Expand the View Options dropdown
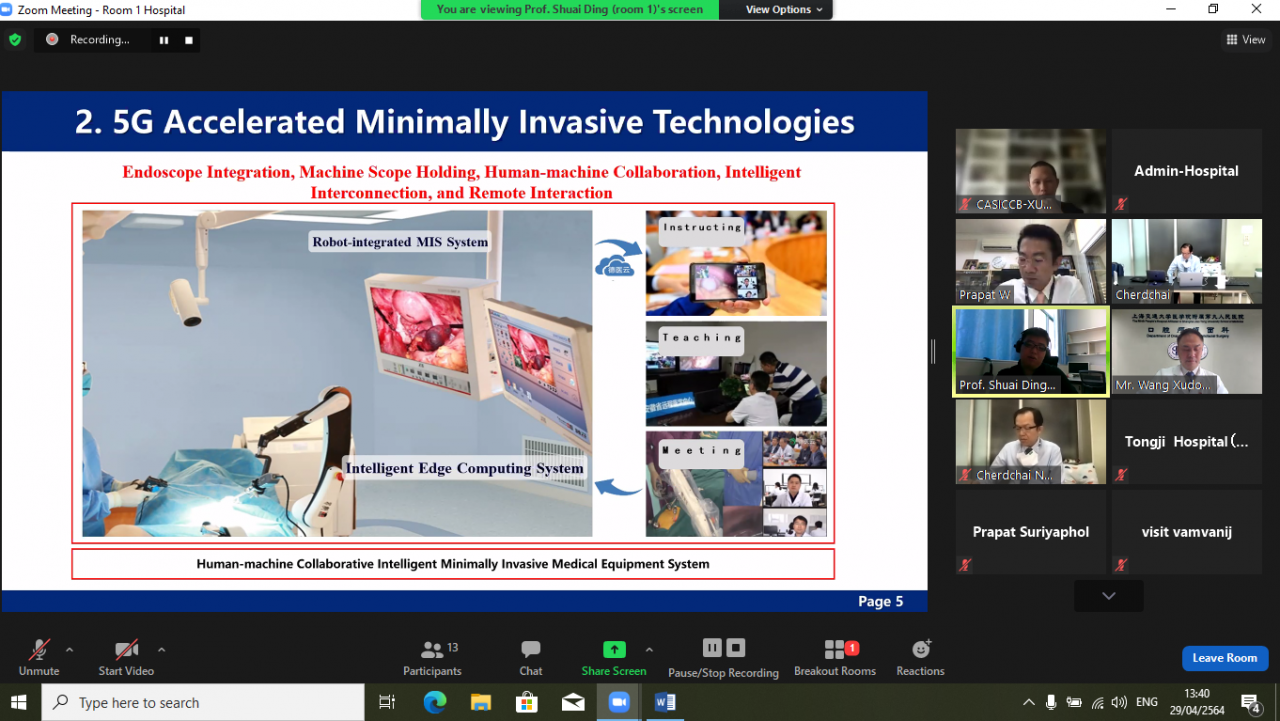Viewport: 1280px width, 721px height. [x=784, y=10]
